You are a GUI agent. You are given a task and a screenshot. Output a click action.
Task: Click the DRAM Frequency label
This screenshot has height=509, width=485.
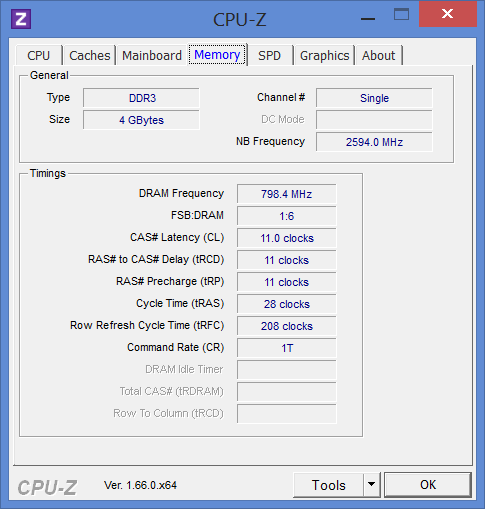pos(181,193)
